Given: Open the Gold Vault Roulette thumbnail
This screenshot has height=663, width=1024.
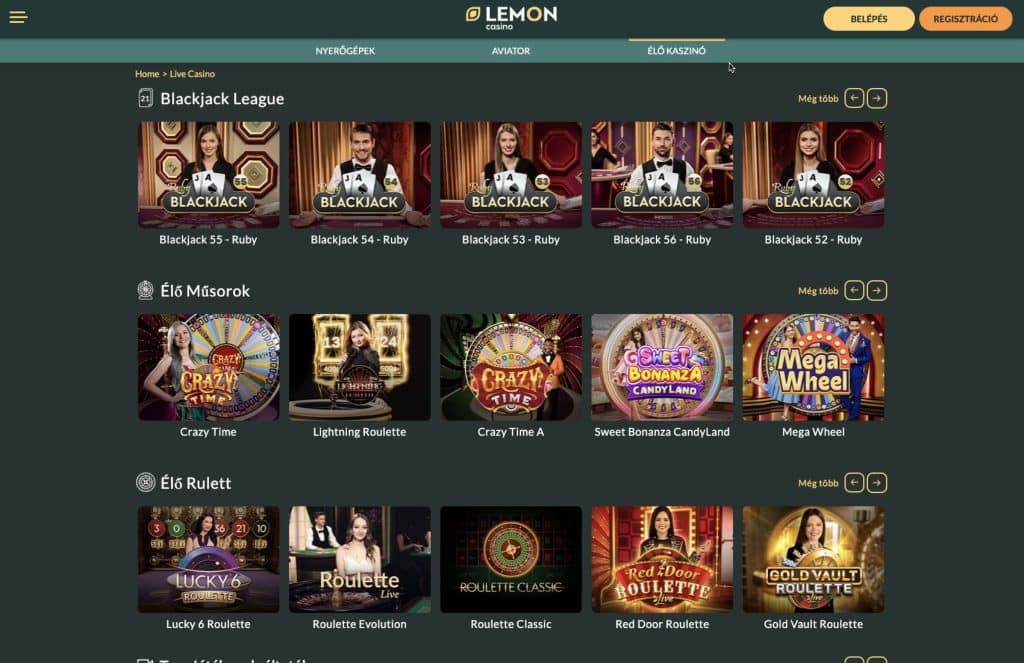Looking at the screenshot, I should pos(813,559).
